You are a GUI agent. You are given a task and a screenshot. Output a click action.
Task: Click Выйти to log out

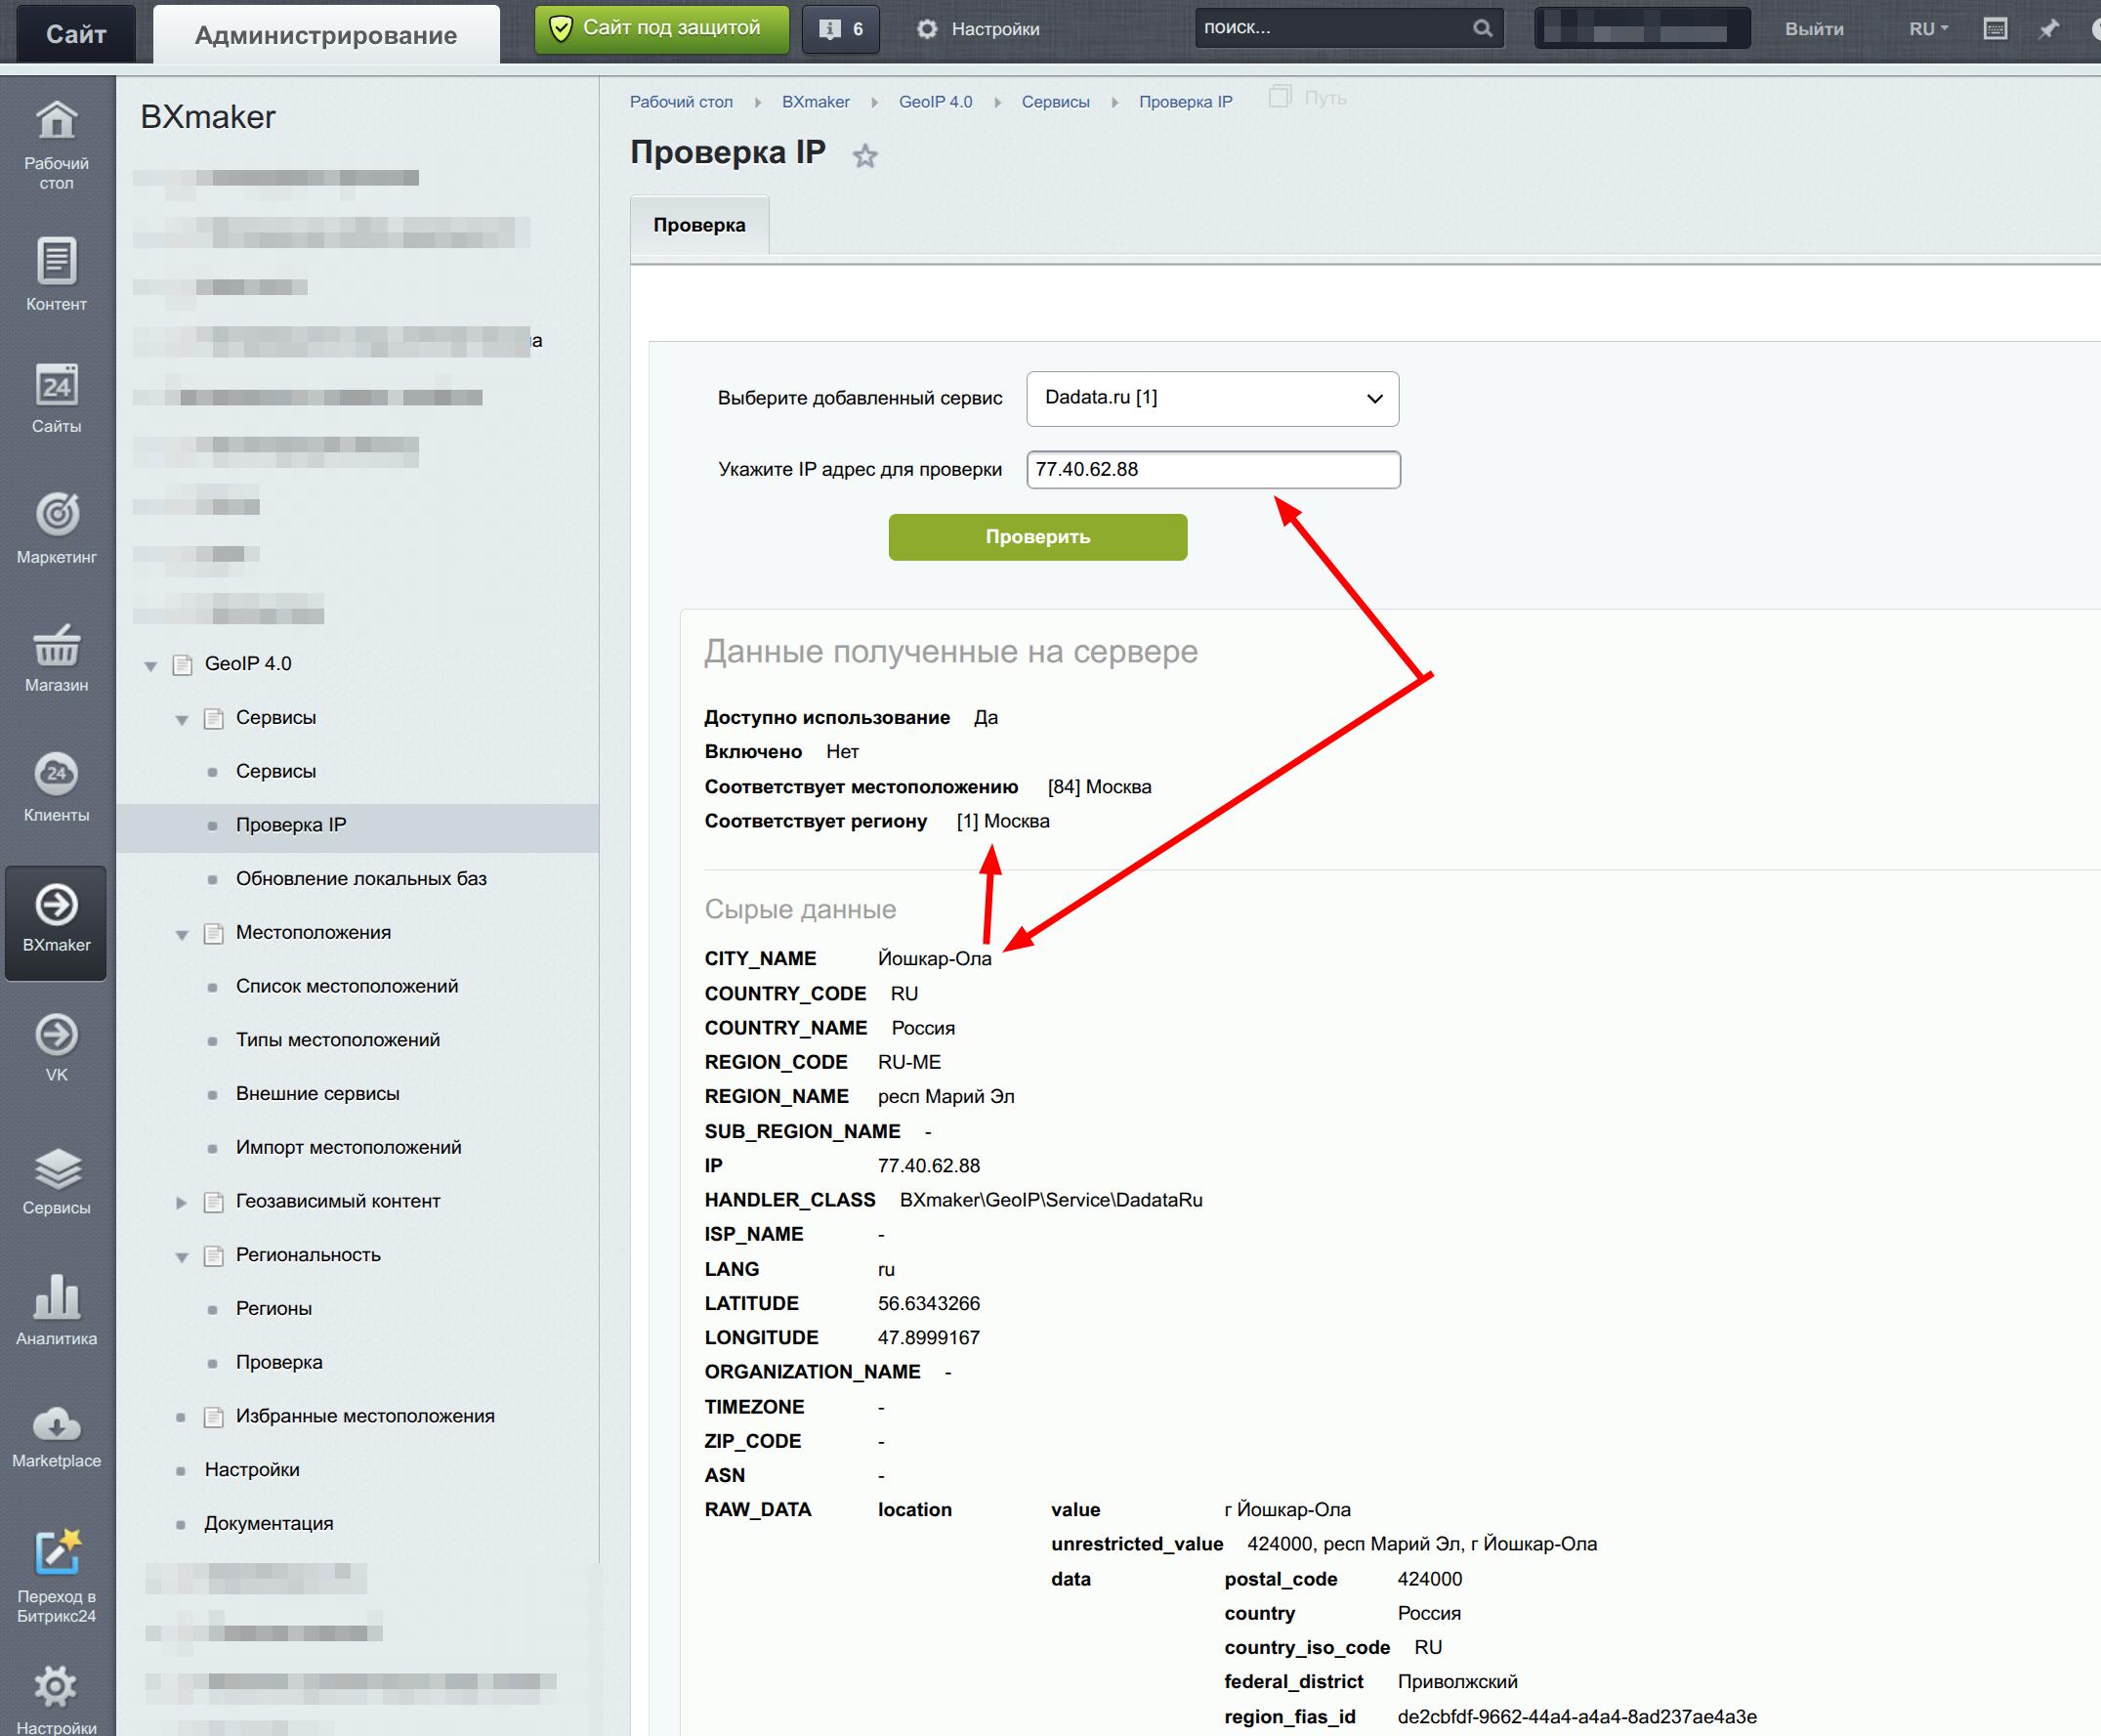pos(1814,29)
